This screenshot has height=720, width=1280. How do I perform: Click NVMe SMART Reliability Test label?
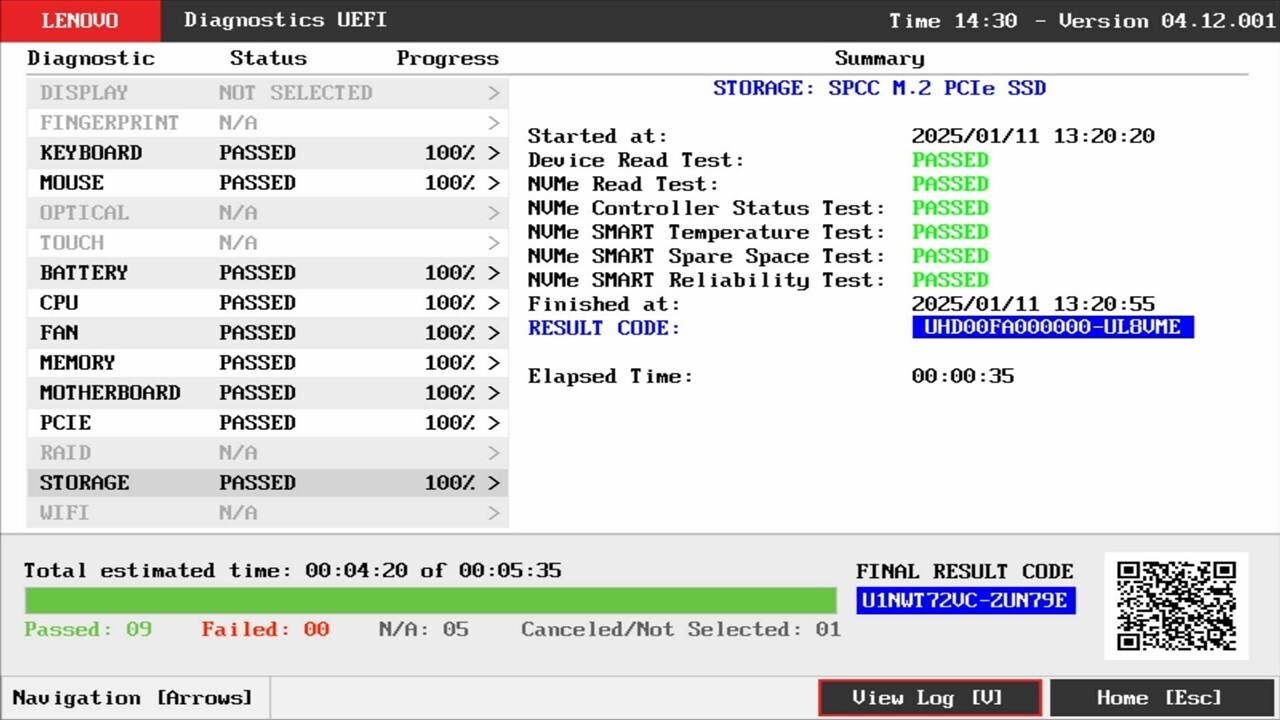[706, 280]
